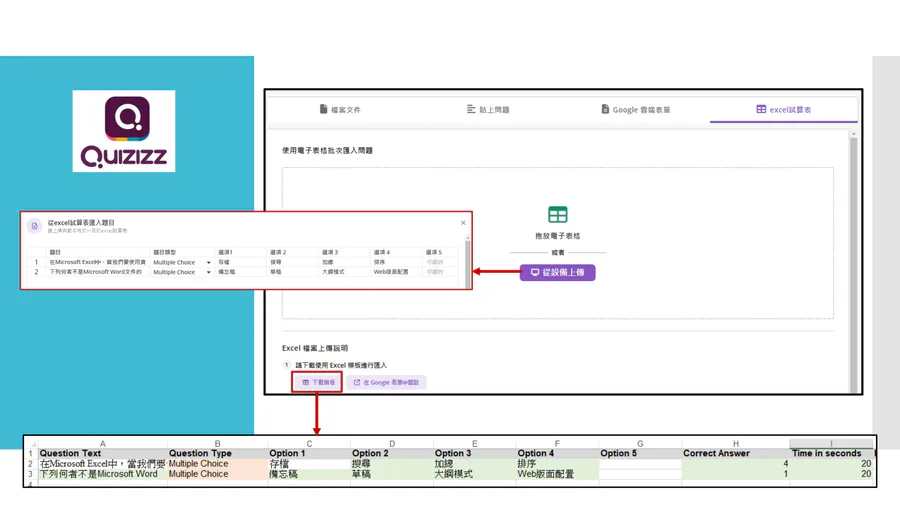The image size is (900, 506).
Task: Open the Google 雲端表單 tab
Action: tap(636, 109)
